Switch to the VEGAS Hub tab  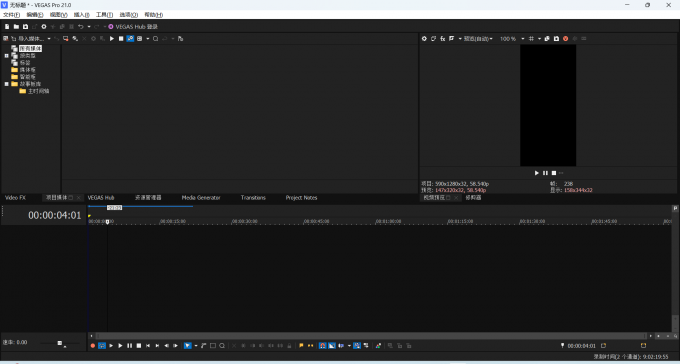point(101,198)
